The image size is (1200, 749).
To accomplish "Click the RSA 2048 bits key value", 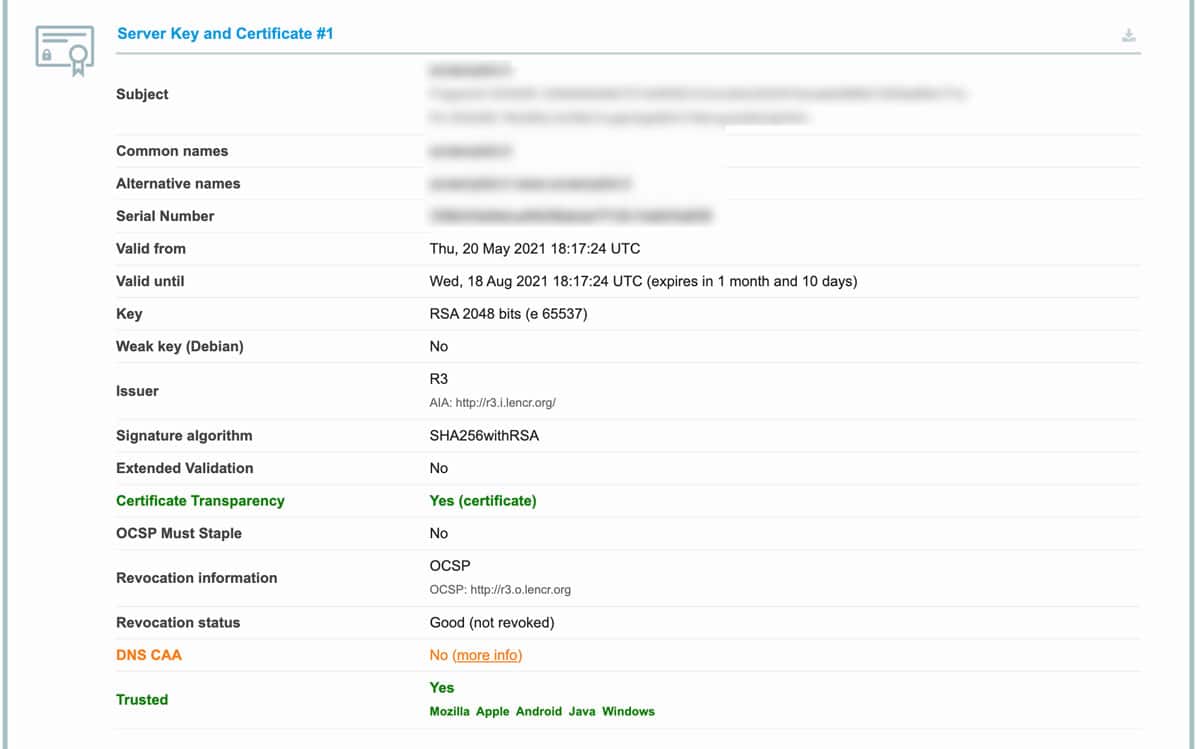I will click(x=508, y=314).
